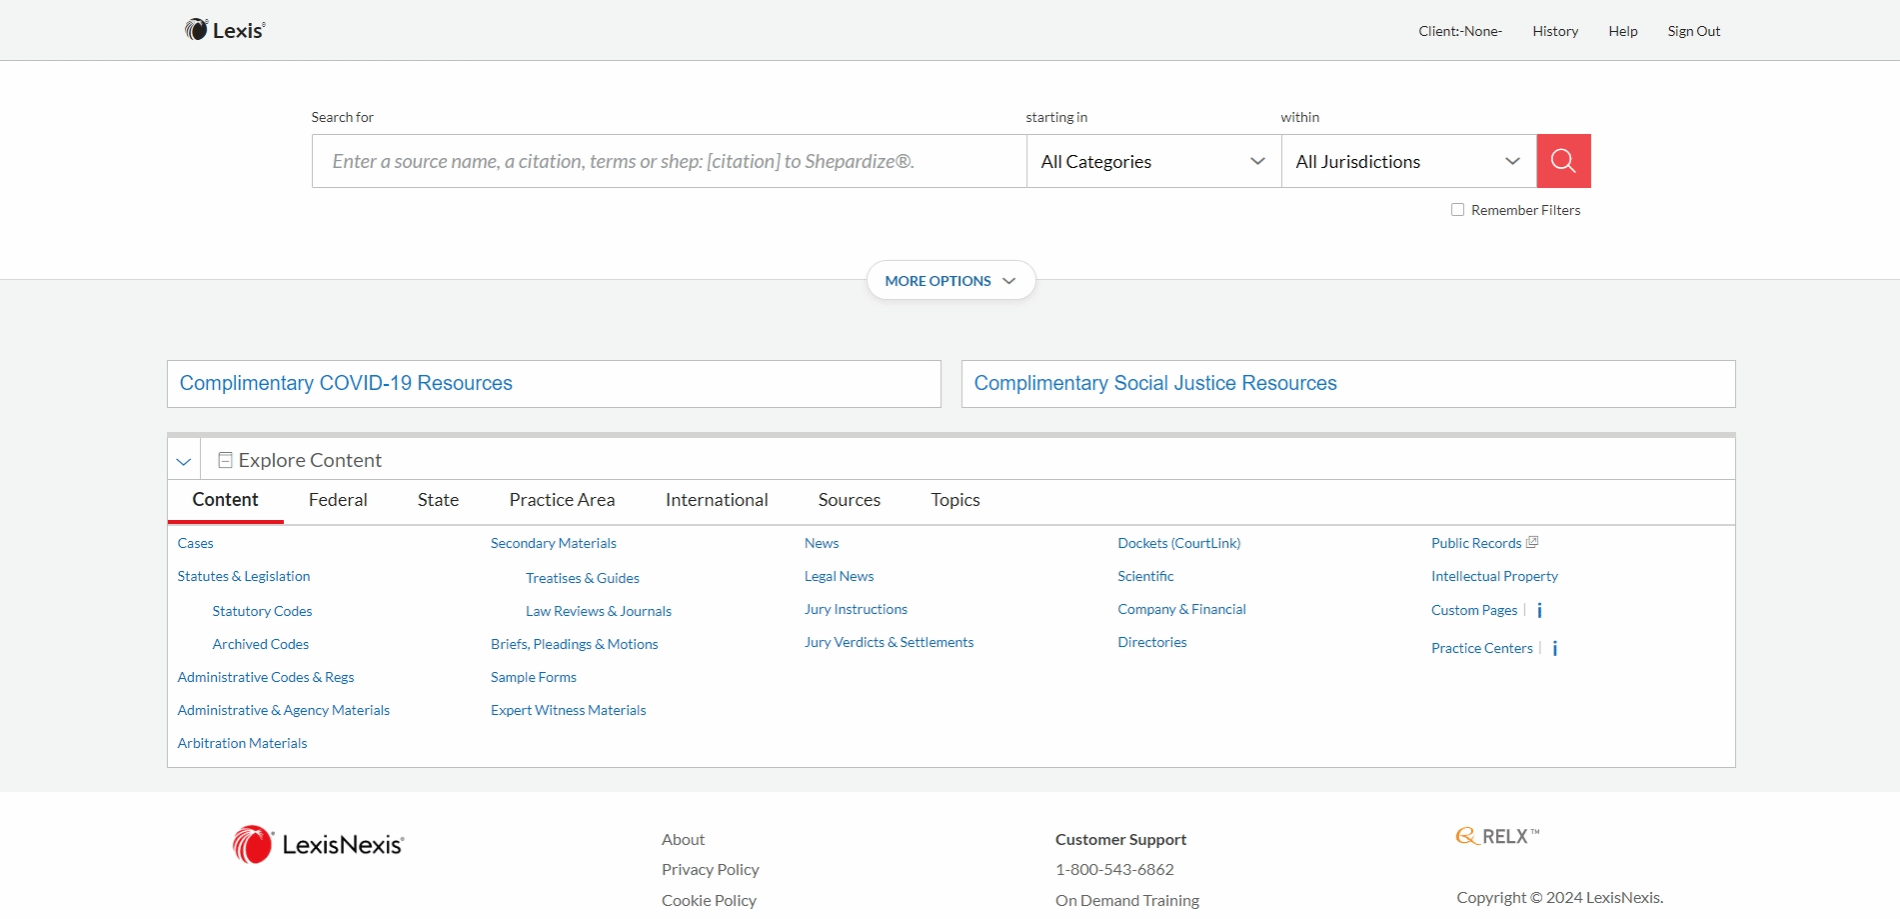
Task: Open Treatises & Guides
Action: point(582,578)
